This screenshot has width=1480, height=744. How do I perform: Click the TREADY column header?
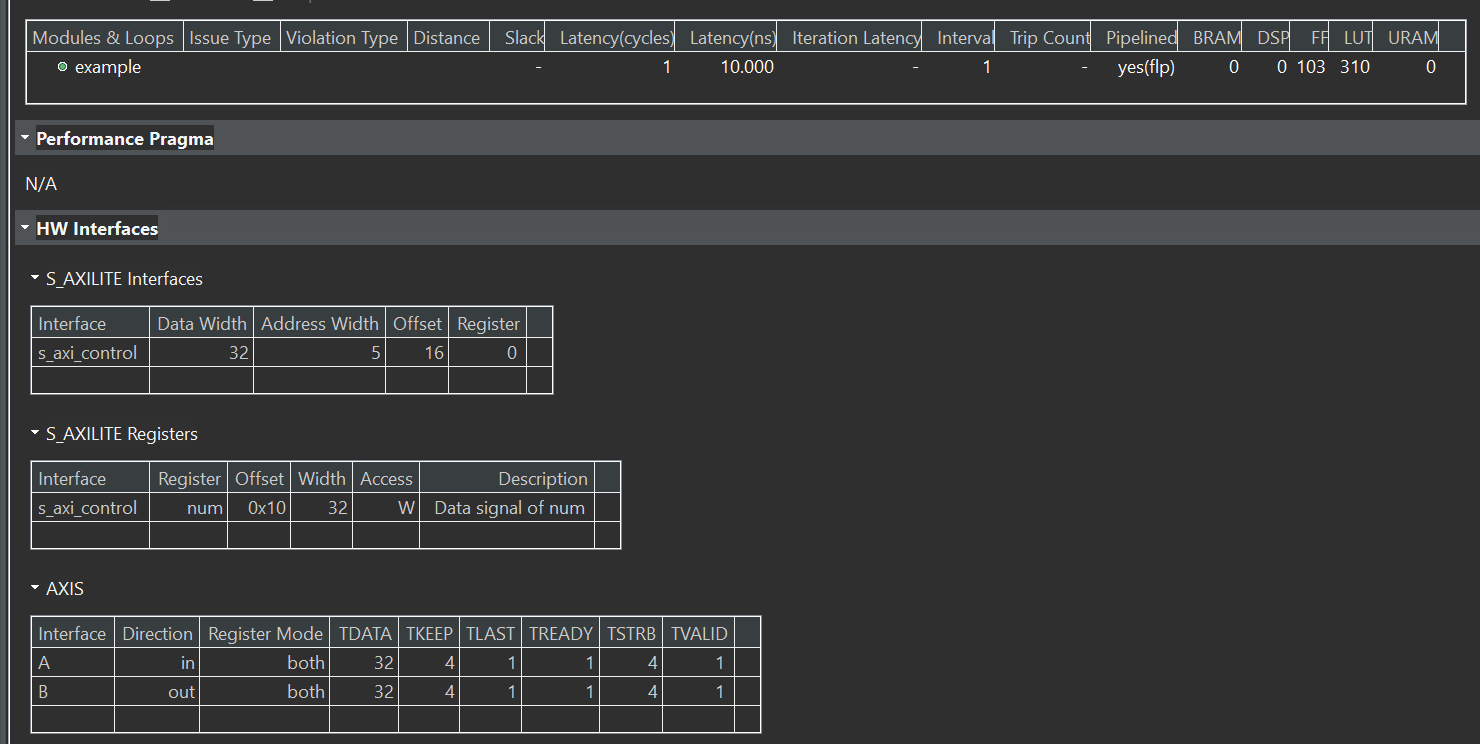click(x=561, y=633)
